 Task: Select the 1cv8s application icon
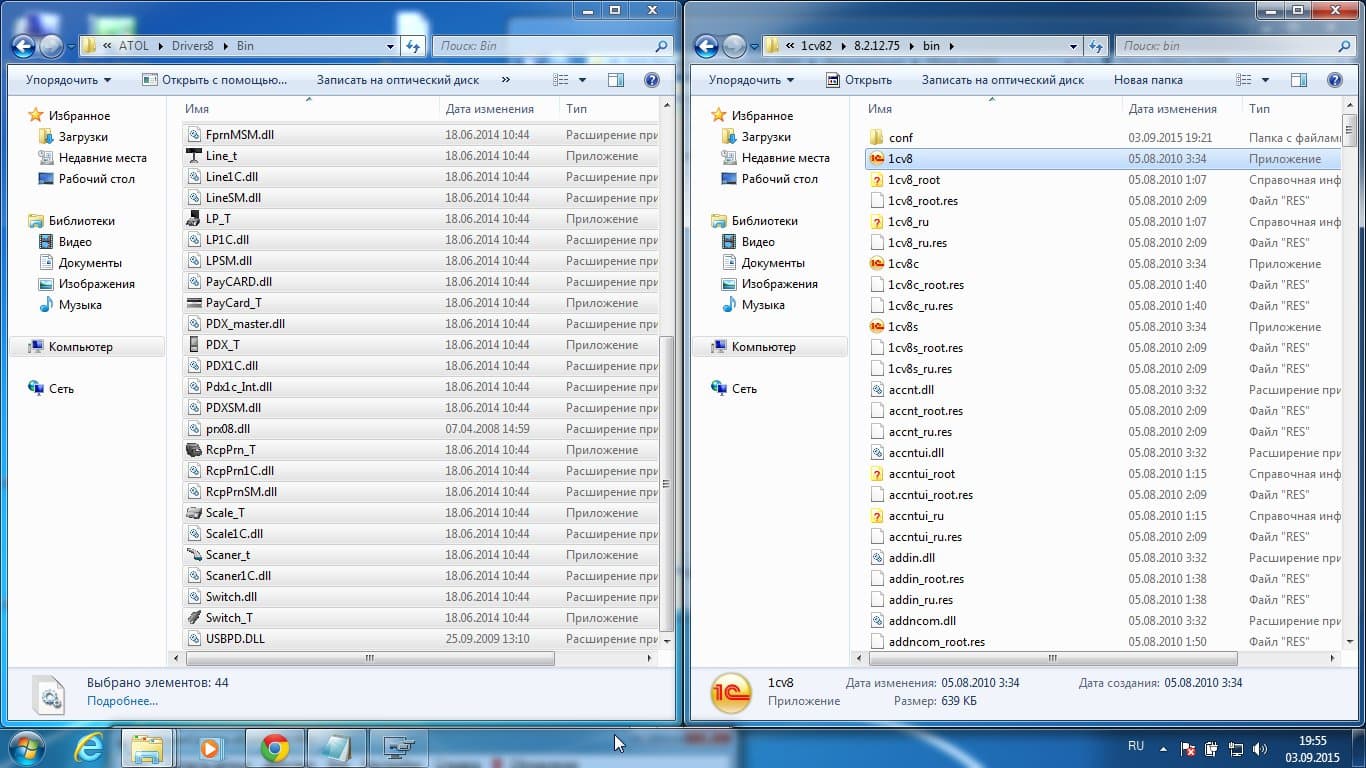(877, 327)
